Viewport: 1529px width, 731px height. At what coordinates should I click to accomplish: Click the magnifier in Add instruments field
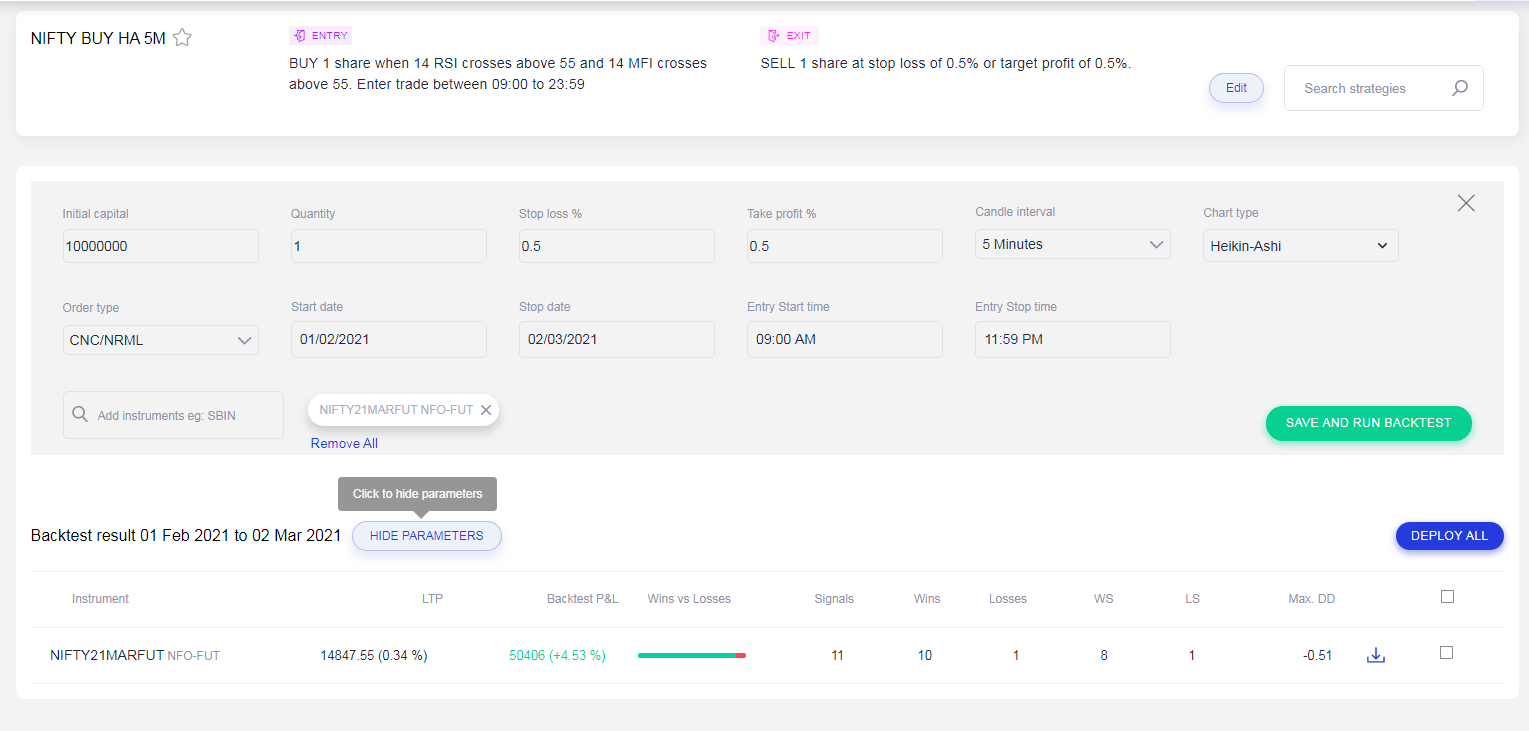[x=80, y=414]
